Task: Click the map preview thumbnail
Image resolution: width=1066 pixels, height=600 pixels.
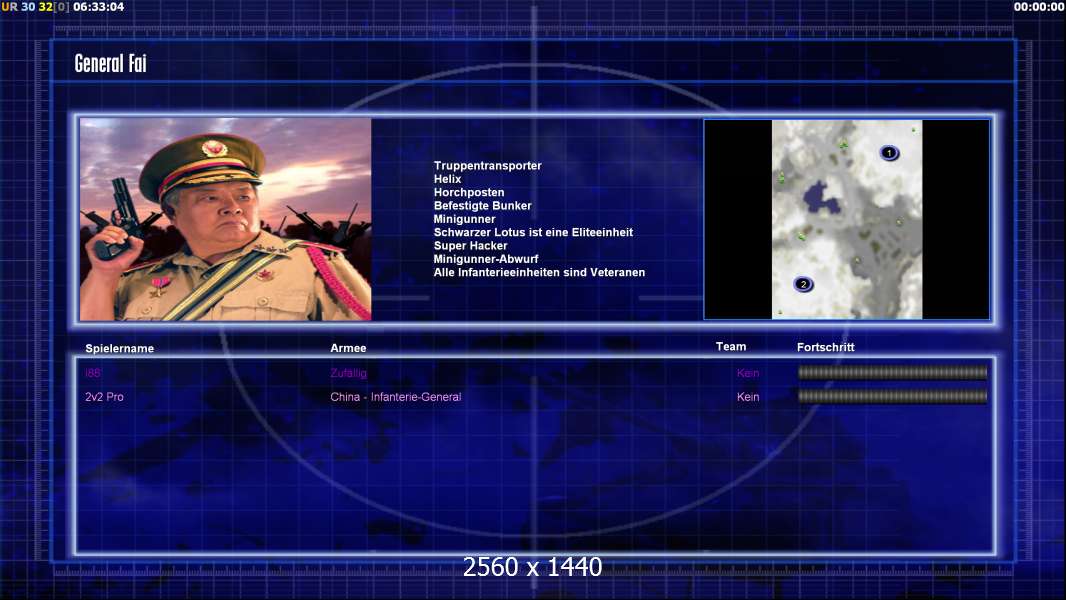Action: [x=846, y=219]
